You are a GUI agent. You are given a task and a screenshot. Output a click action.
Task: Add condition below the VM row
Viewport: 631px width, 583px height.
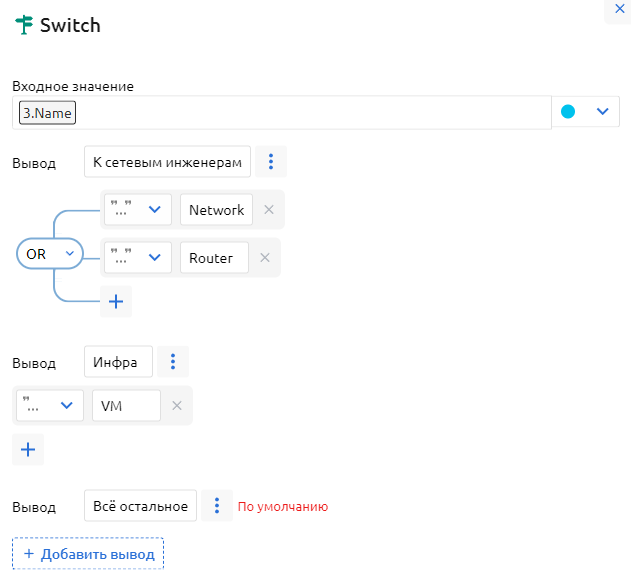click(x=28, y=450)
